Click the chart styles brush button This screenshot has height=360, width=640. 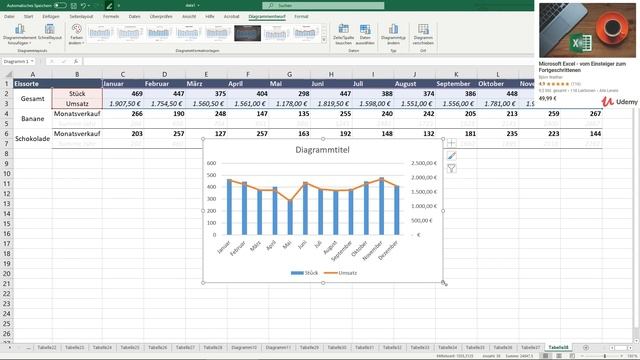[451, 156]
